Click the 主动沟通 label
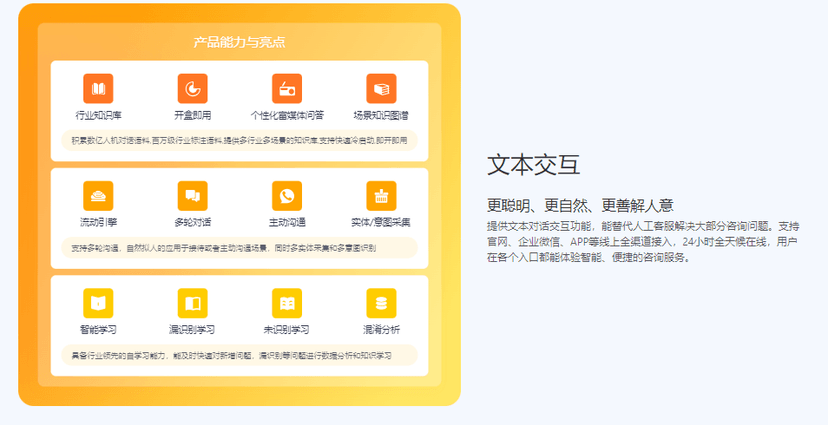 tap(287, 222)
